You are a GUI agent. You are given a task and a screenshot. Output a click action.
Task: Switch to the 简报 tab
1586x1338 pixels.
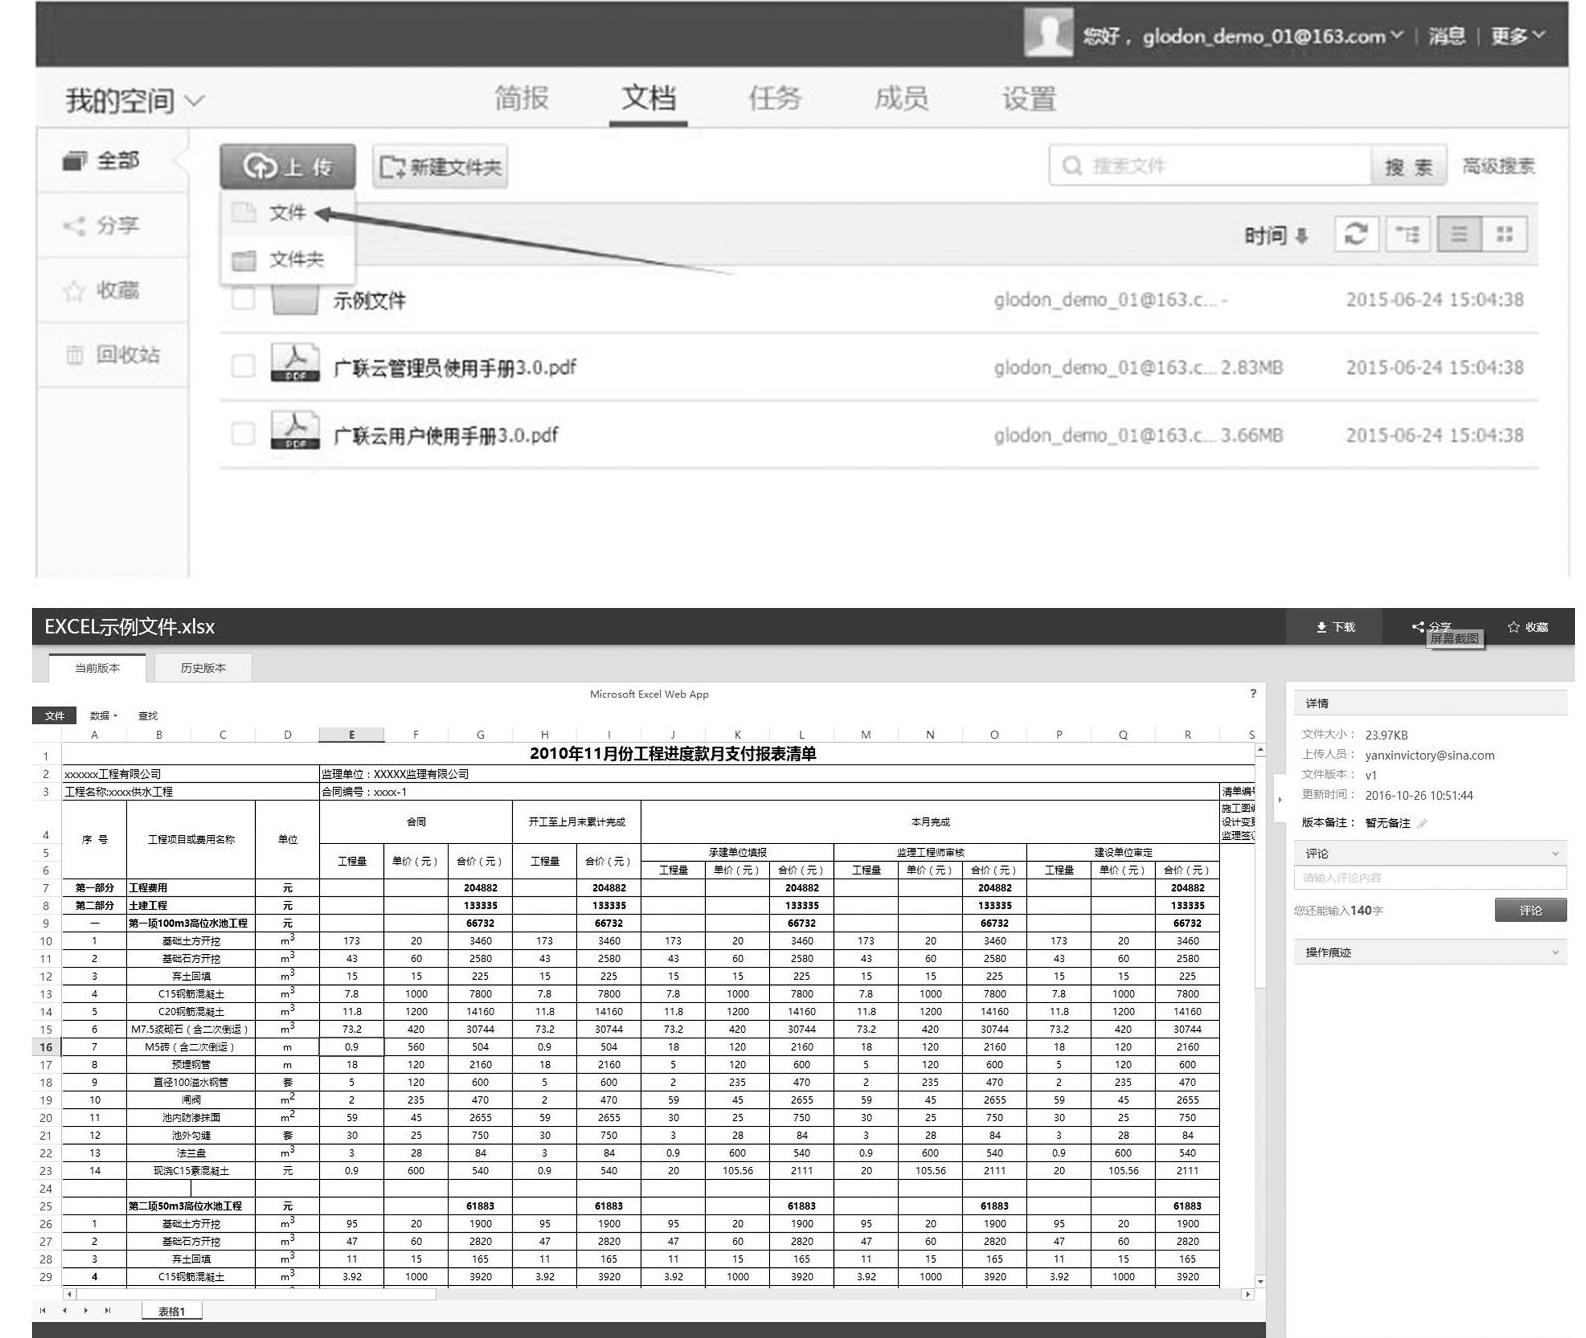pyautogui.click(x=521, y=98)
